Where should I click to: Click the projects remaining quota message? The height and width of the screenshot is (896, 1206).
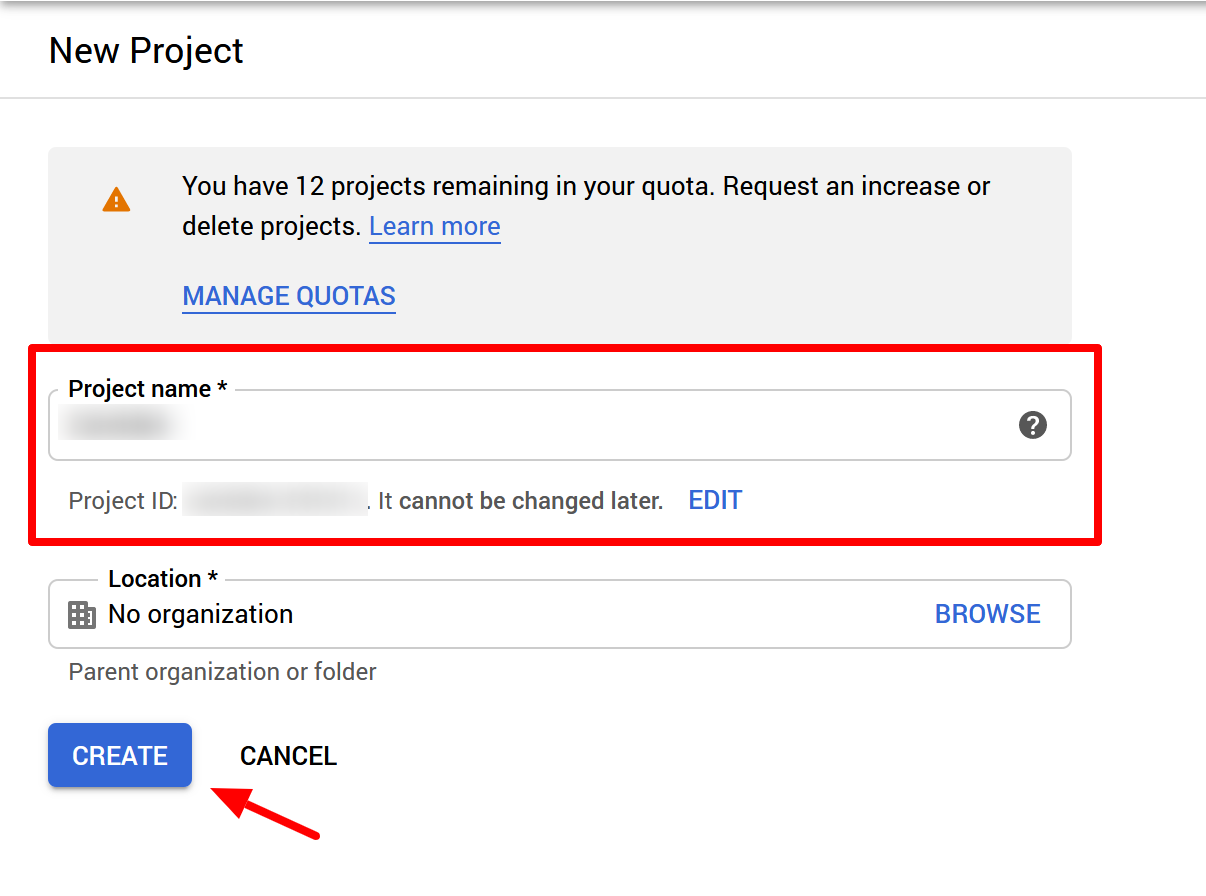coord(585,187)
